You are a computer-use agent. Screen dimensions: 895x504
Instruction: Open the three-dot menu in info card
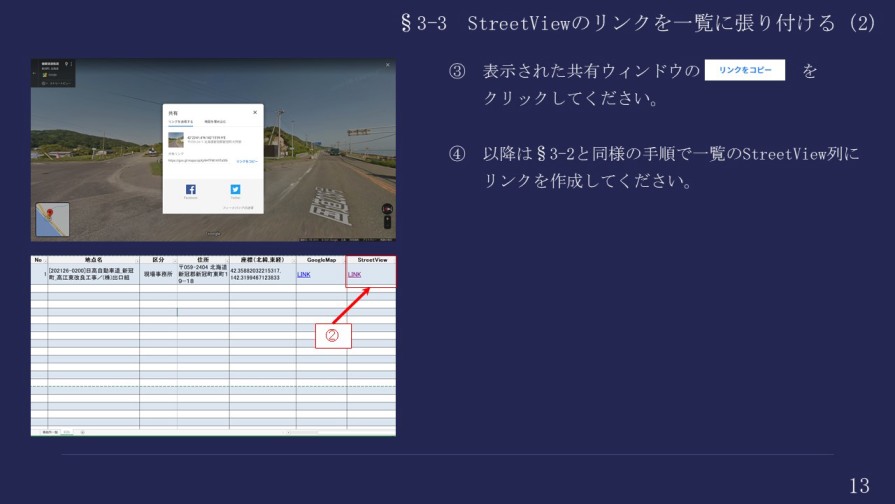coord(72,66)
